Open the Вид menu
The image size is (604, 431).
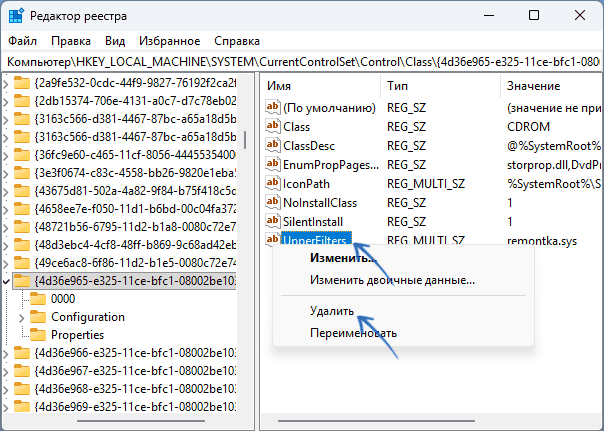115,41
